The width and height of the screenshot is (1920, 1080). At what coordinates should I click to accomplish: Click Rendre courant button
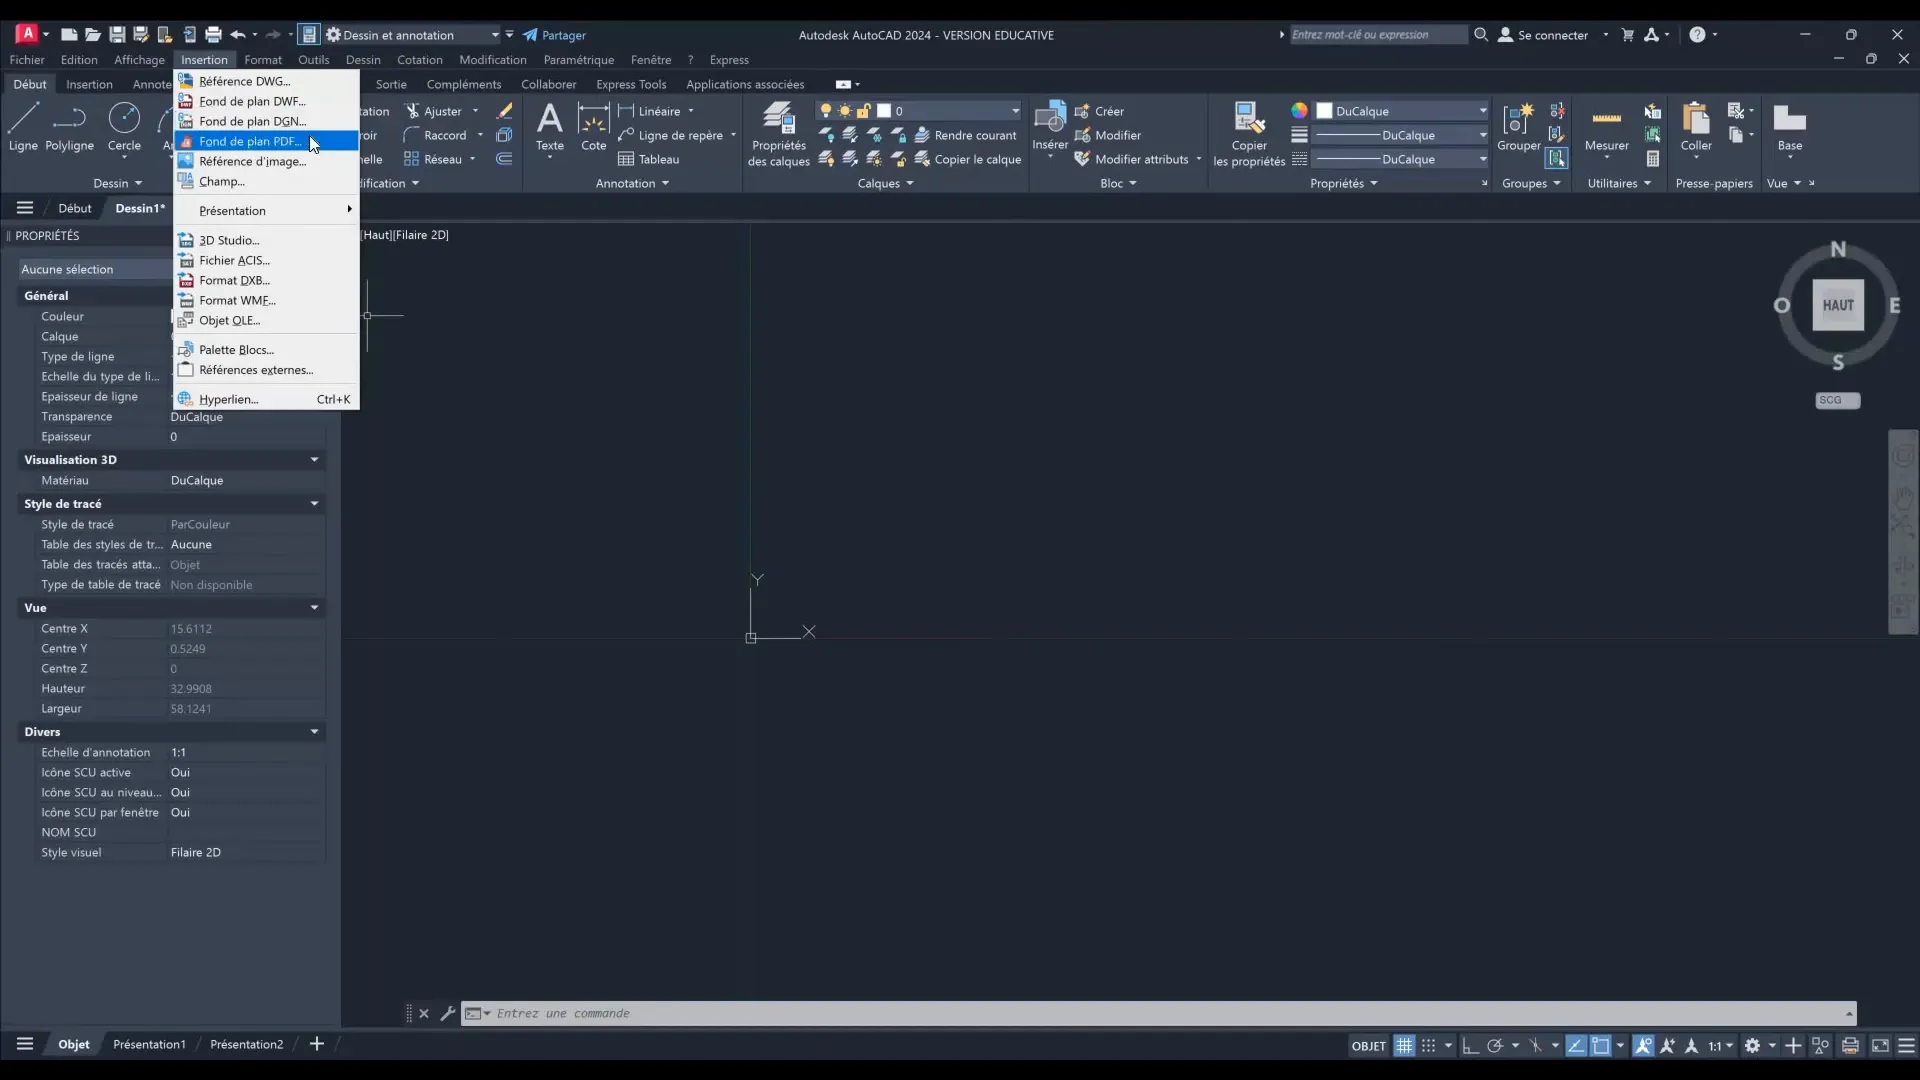point(965,135)
